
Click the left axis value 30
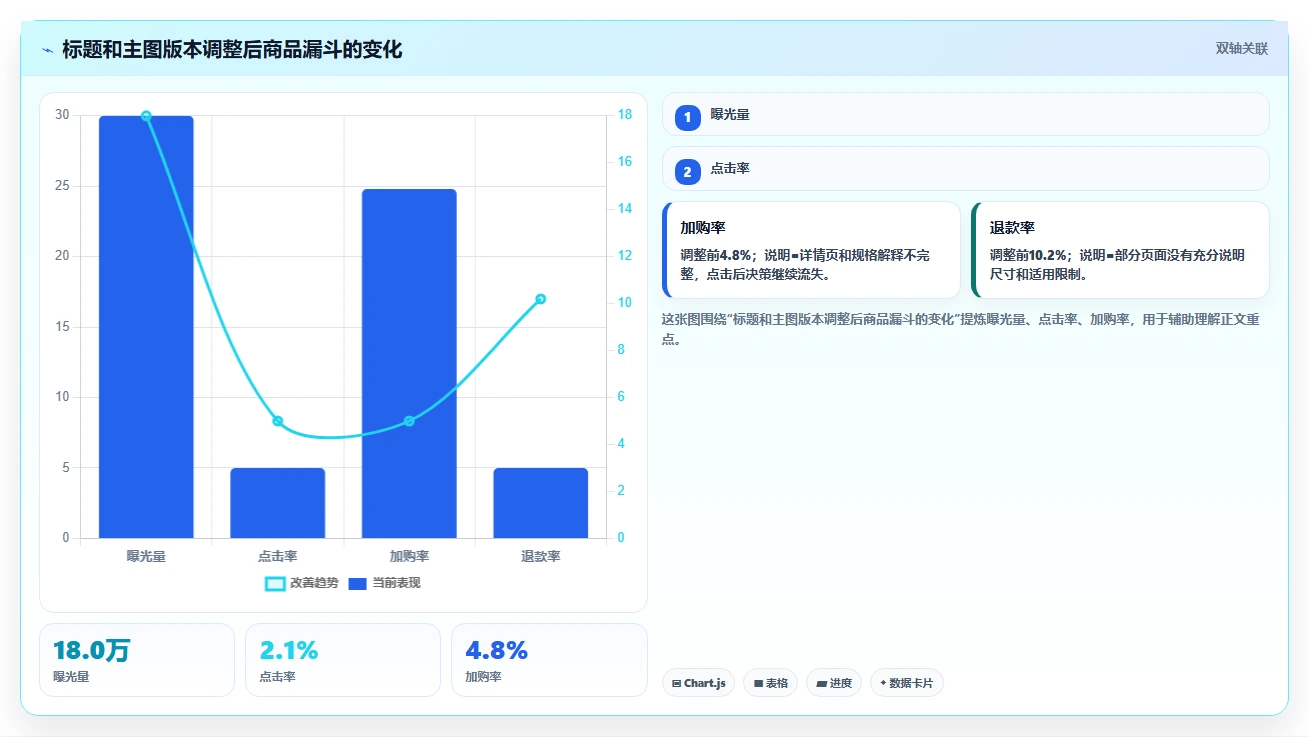point(63,115)
